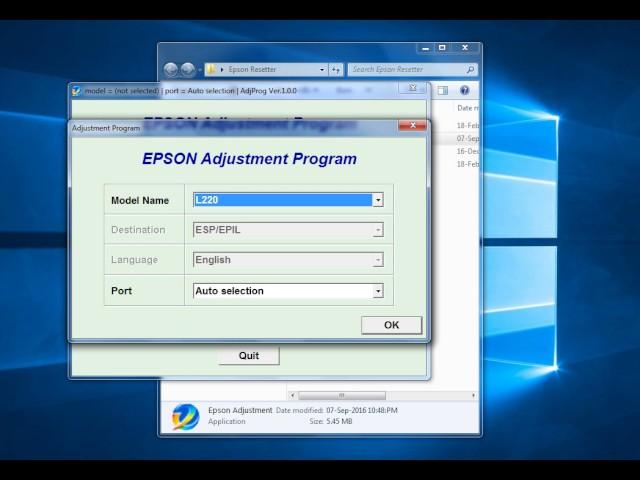The height and width of the screenshot is (480, 640).
Task: Open Explorer help question mark icon
Action: click(464, 90)
